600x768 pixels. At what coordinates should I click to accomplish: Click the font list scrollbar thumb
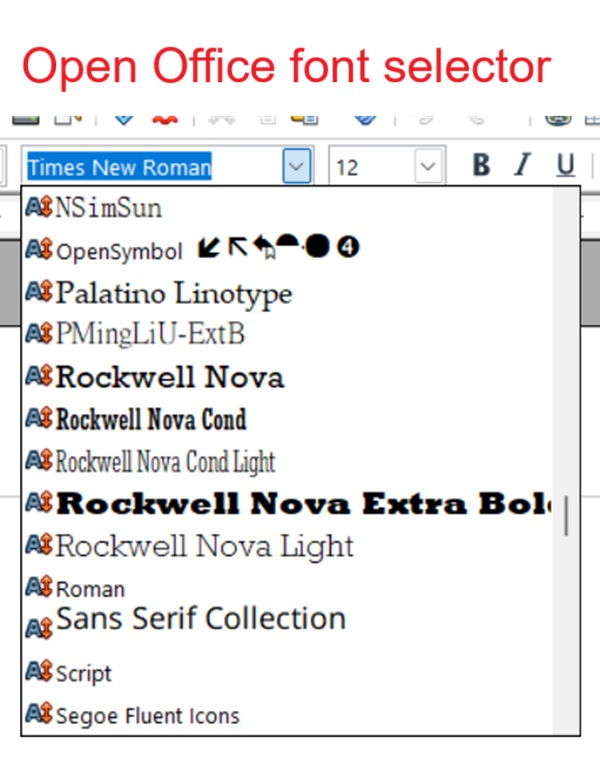[566, 516]
